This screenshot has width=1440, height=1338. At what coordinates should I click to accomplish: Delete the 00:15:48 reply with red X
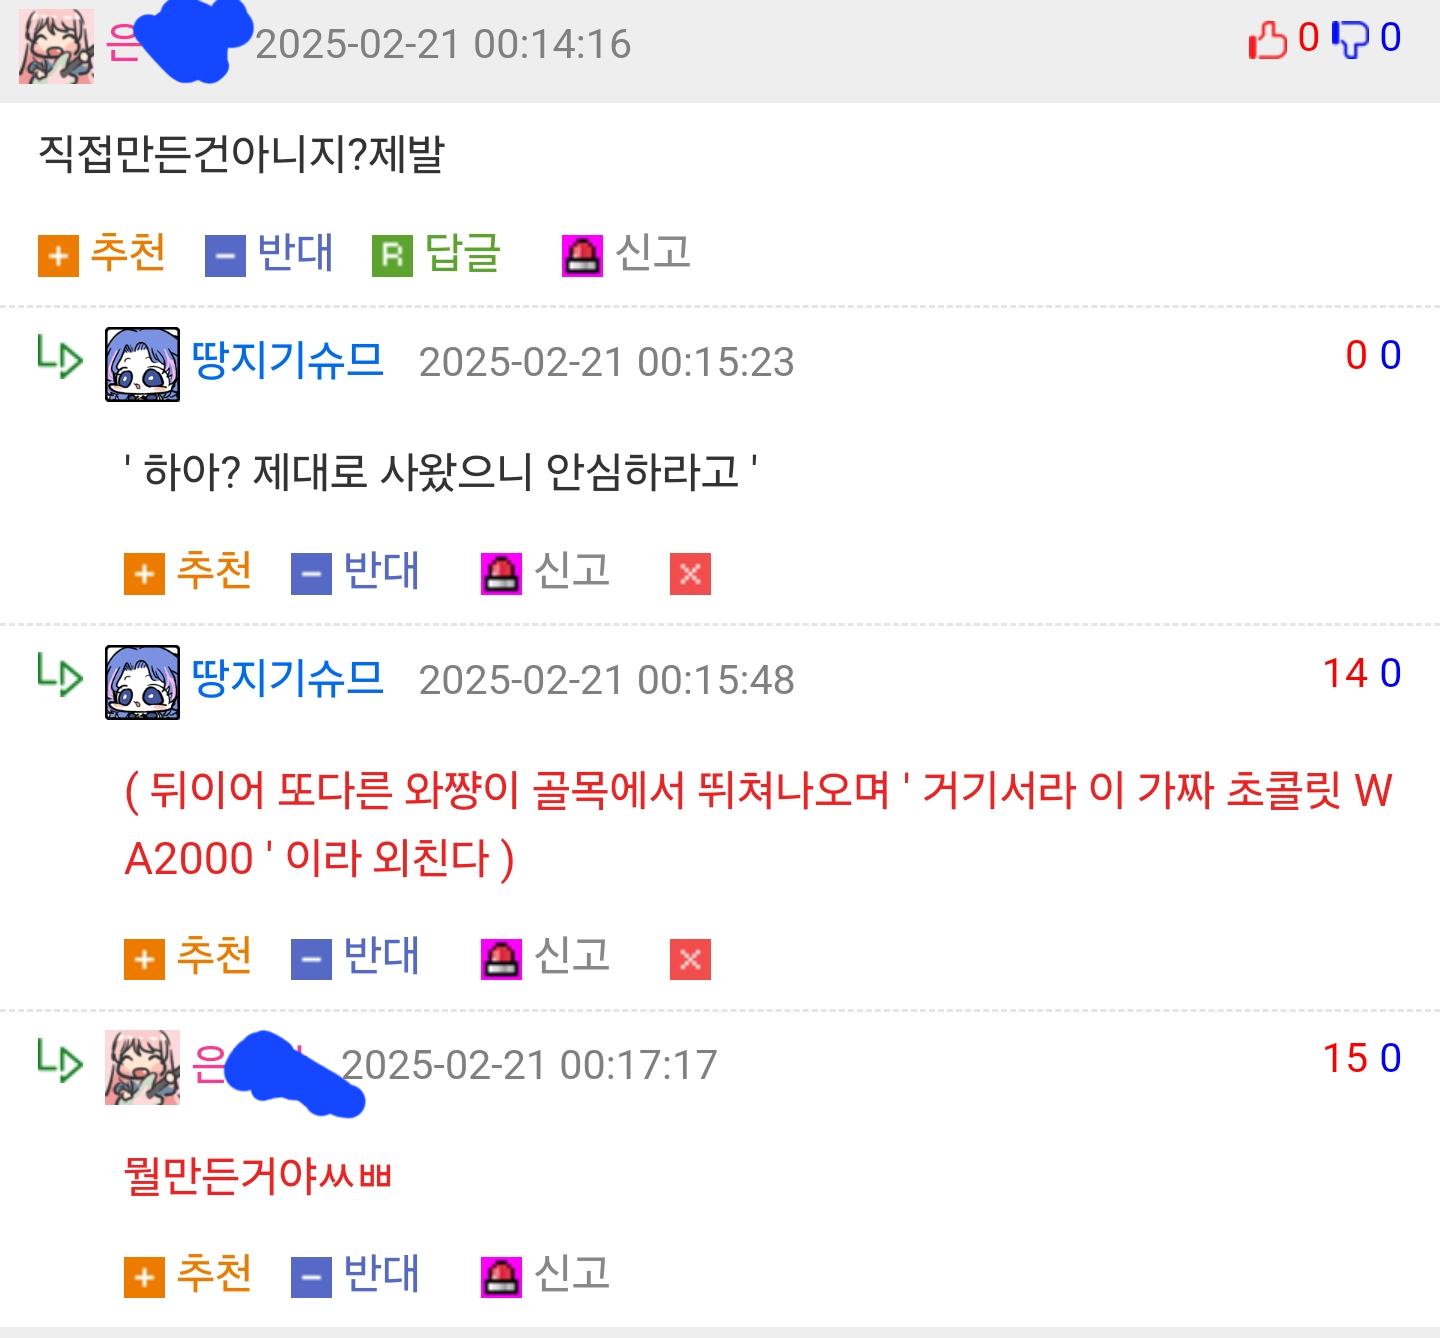click(x=690, y=960)
